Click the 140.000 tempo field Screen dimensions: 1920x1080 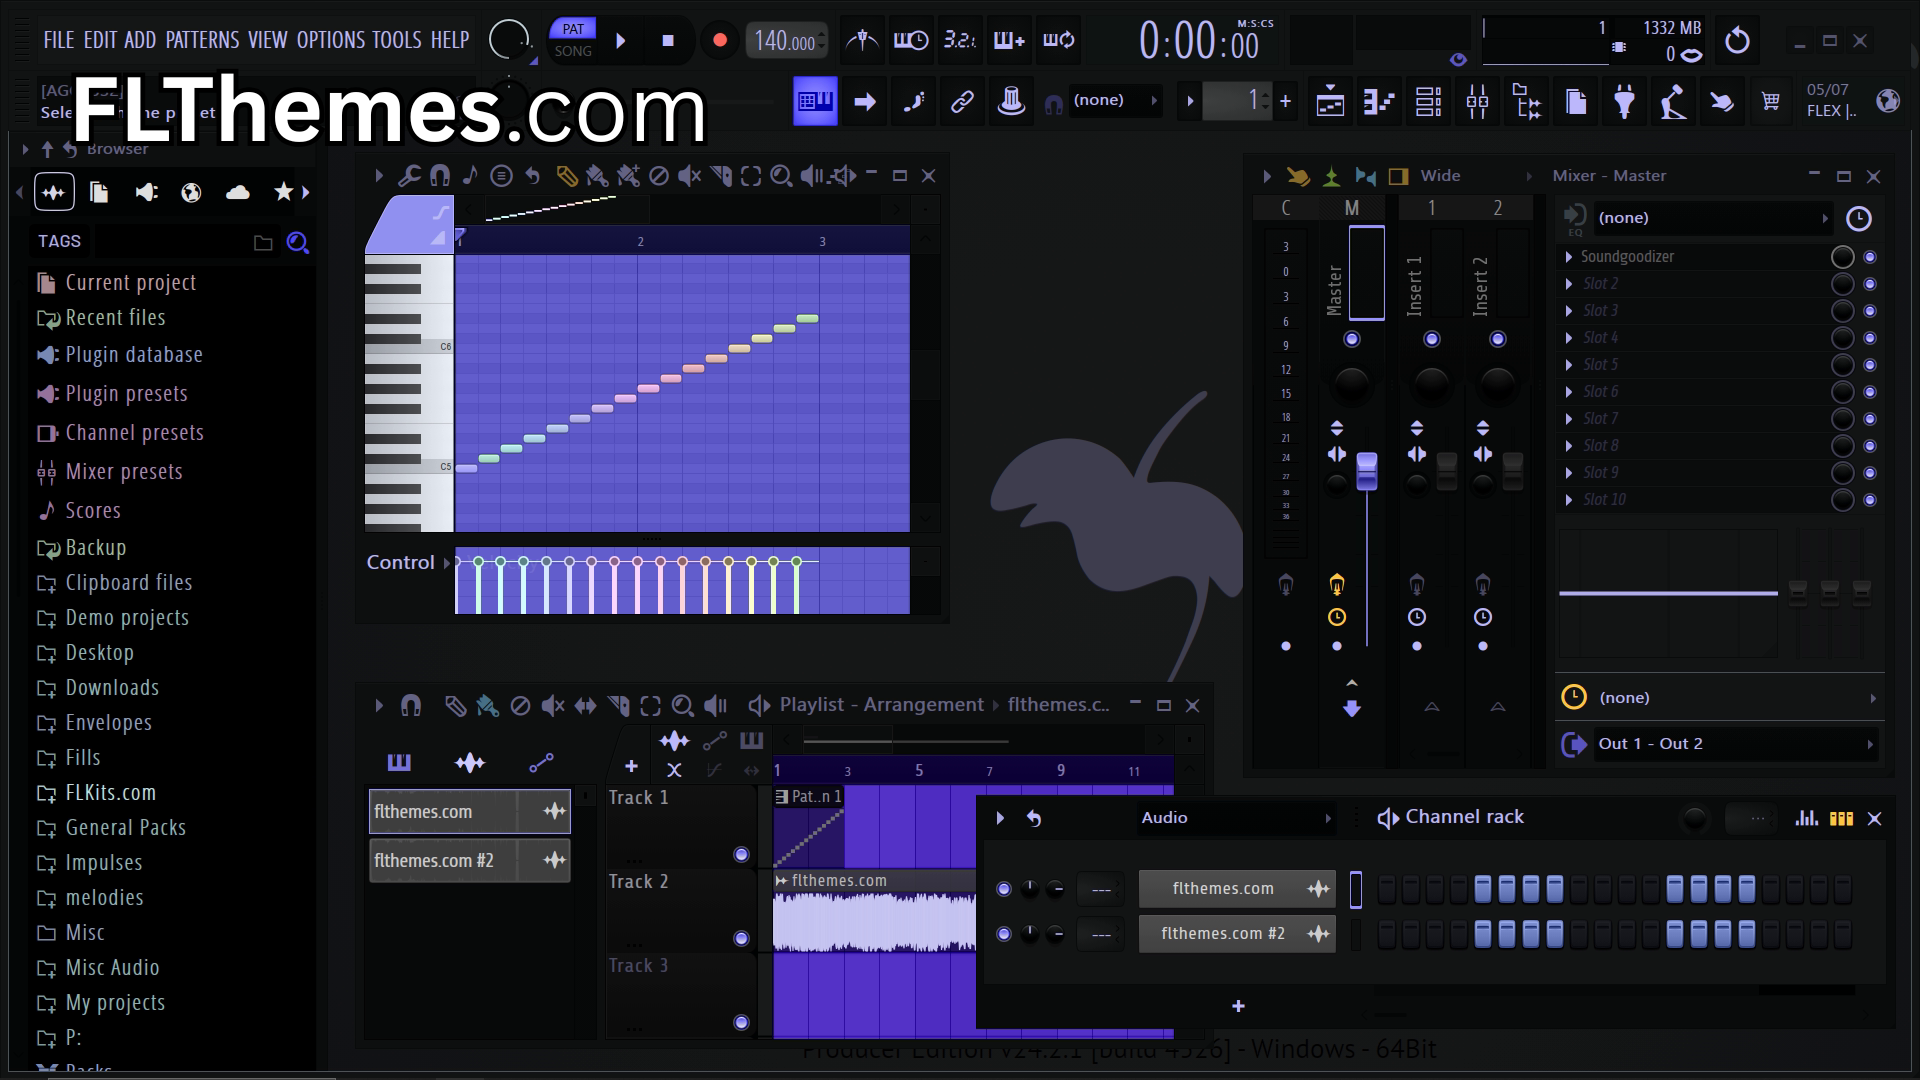pyautogui.click(x=785, y=41)
